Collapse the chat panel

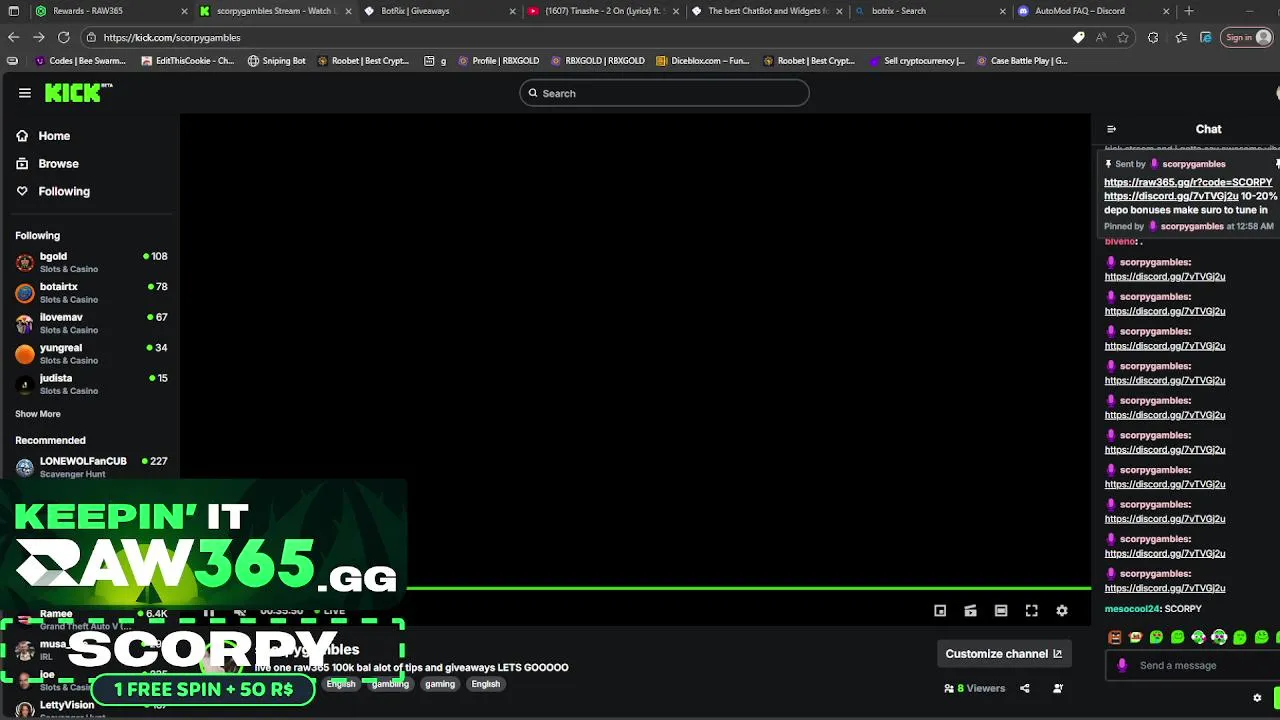(1111, 129)
